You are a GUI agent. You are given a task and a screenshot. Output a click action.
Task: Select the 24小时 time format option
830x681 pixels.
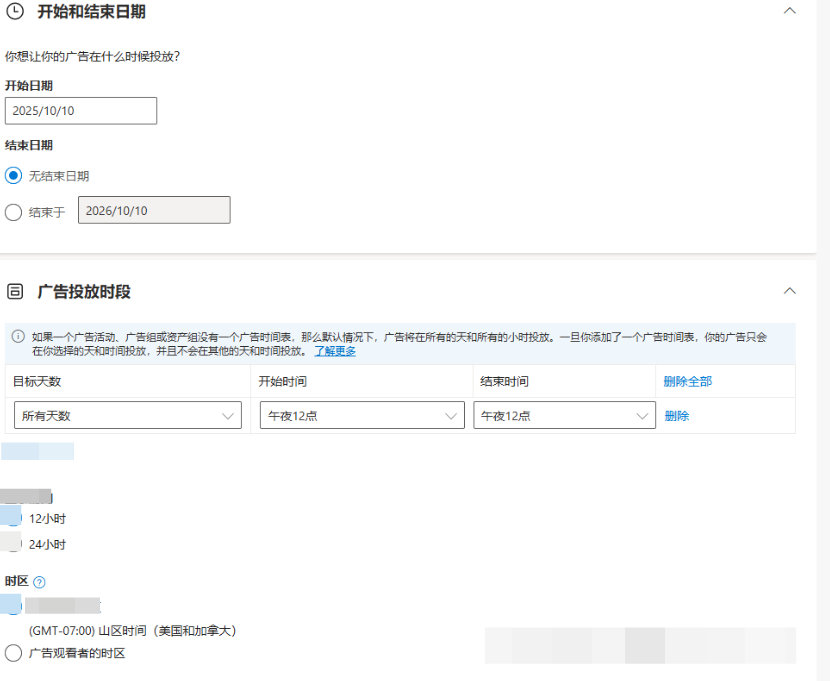point(12,545)
